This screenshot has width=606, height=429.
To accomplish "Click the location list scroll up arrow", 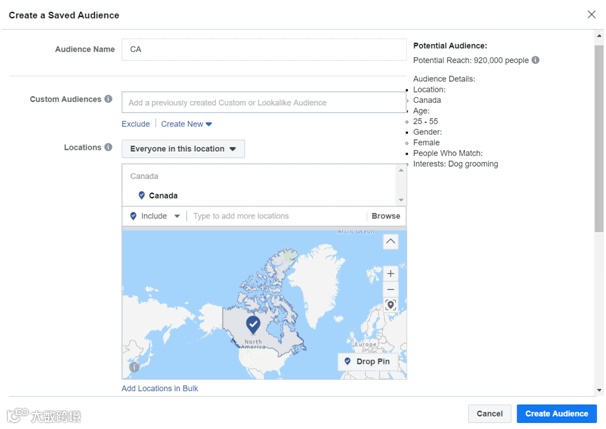I will (401, 170).
